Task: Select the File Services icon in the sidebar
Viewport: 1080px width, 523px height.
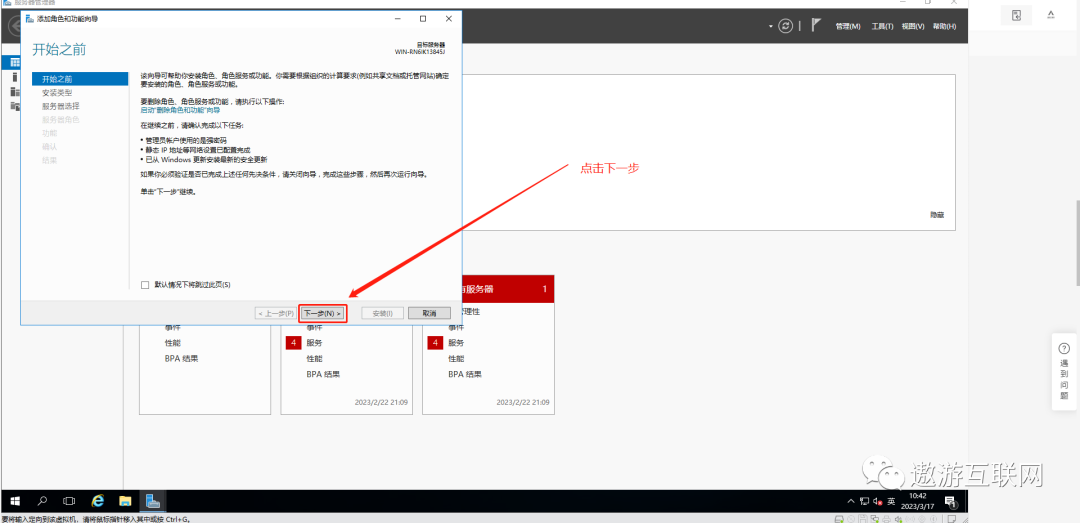Action: (14, 105)
